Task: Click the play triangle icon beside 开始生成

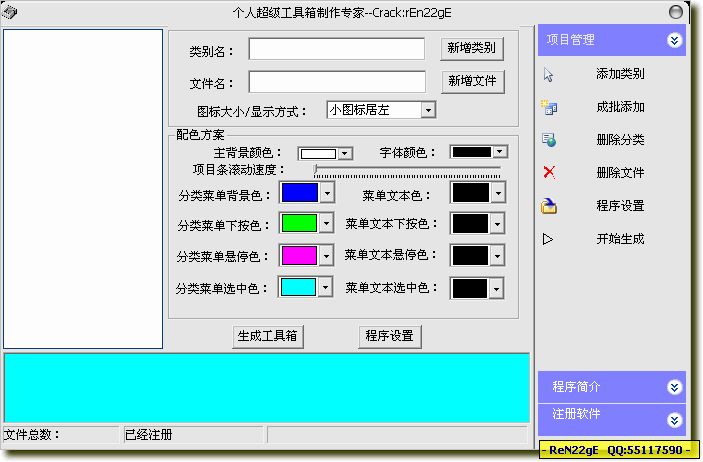Action: coord(548,239)
